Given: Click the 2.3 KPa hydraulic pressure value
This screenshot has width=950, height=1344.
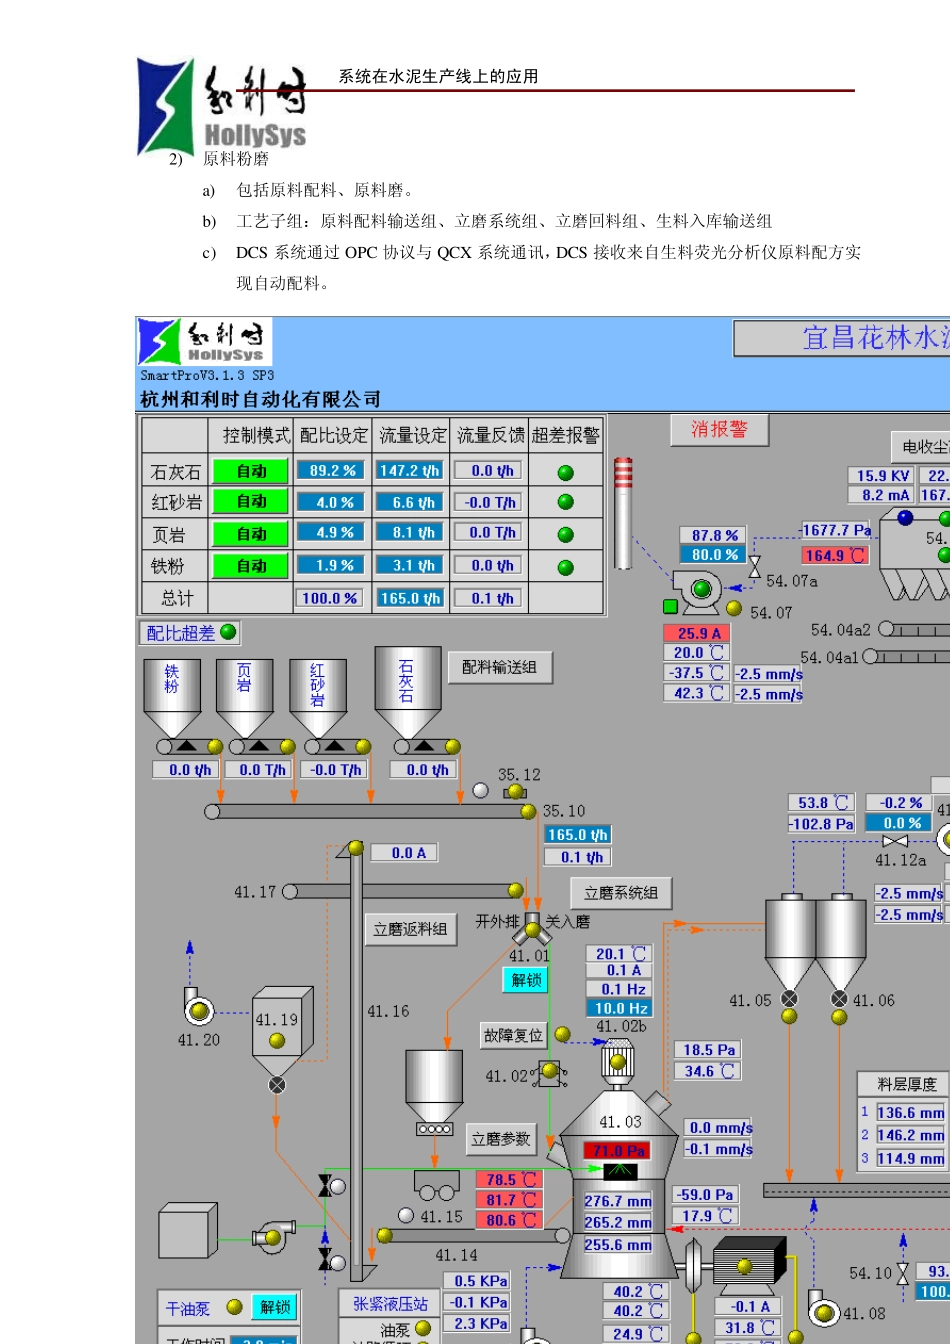Looking at the screenshot, I should tap(476, 1323).
